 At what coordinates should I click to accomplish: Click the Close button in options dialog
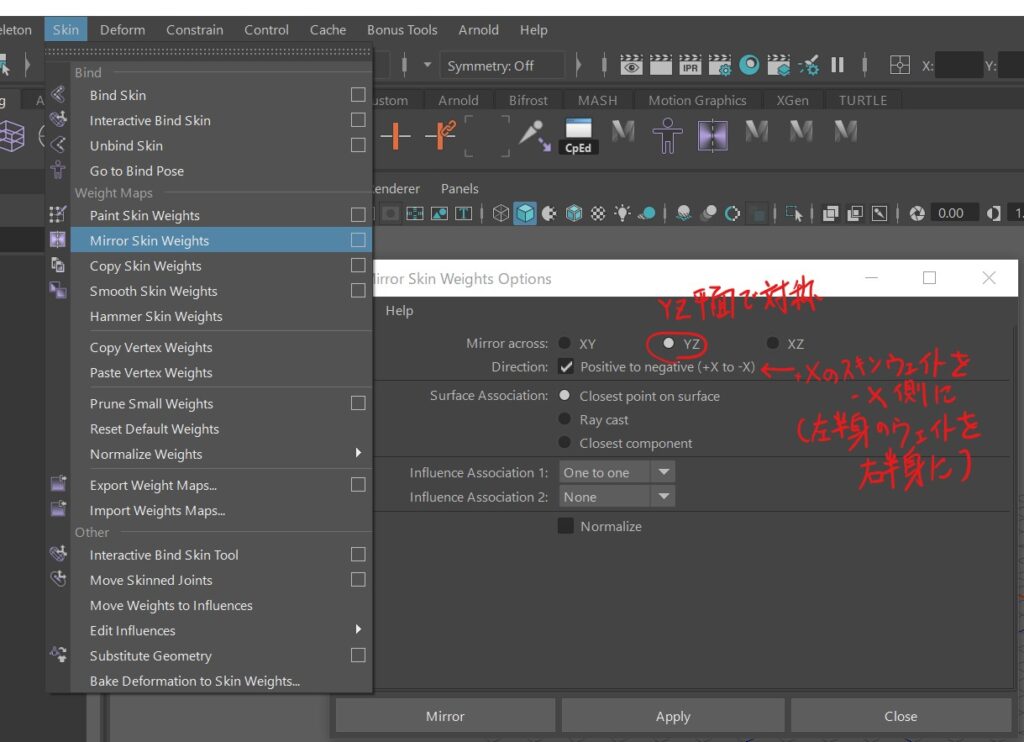pos(901,716)
